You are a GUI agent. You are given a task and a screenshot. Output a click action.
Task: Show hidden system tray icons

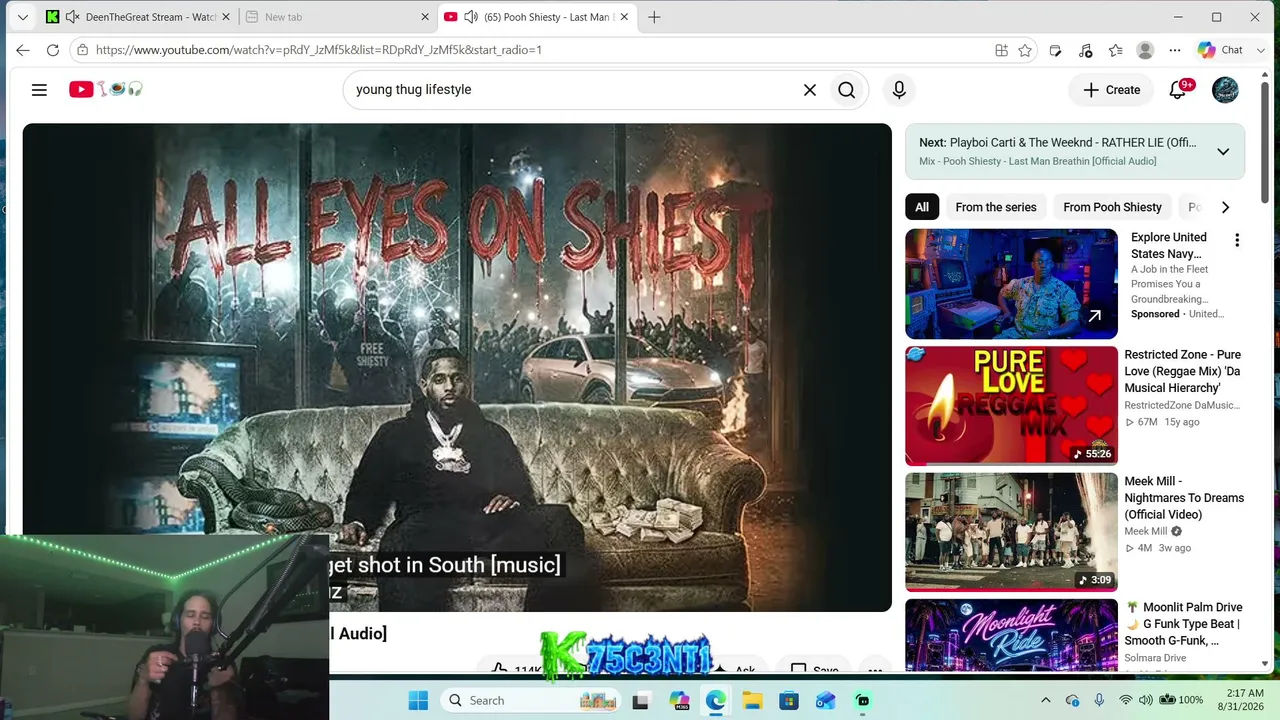point(1046,700)
